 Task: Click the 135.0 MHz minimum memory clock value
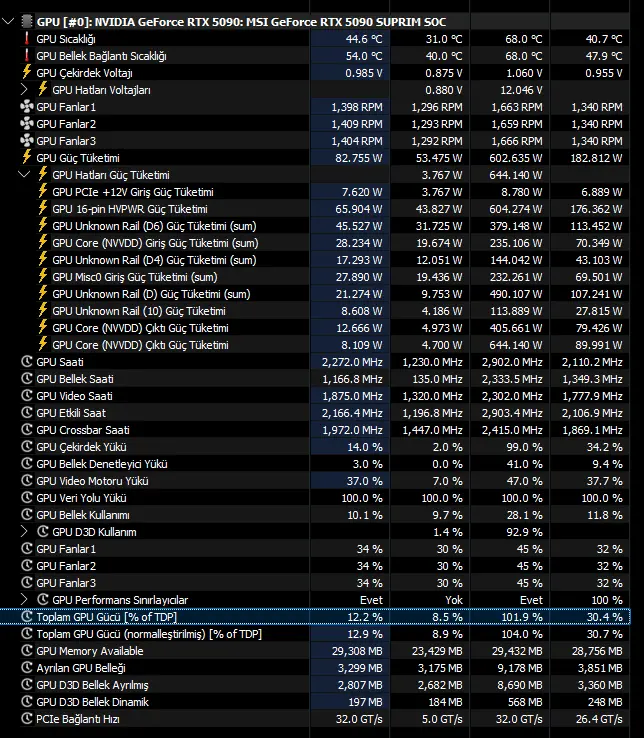click(x=438, y=379)
